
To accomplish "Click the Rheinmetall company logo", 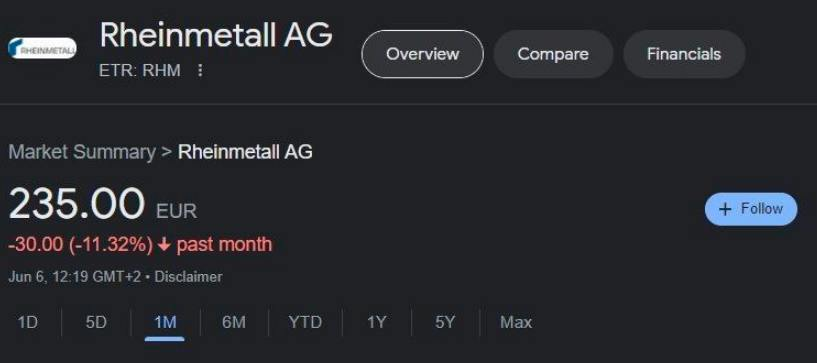I will (x=42, y=48).
